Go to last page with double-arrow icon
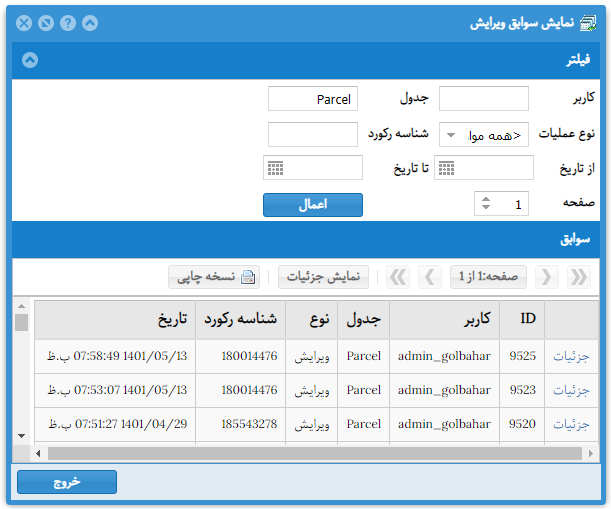Image resolution: width=611 pixels, height=509 pixels. click(398, 277)
